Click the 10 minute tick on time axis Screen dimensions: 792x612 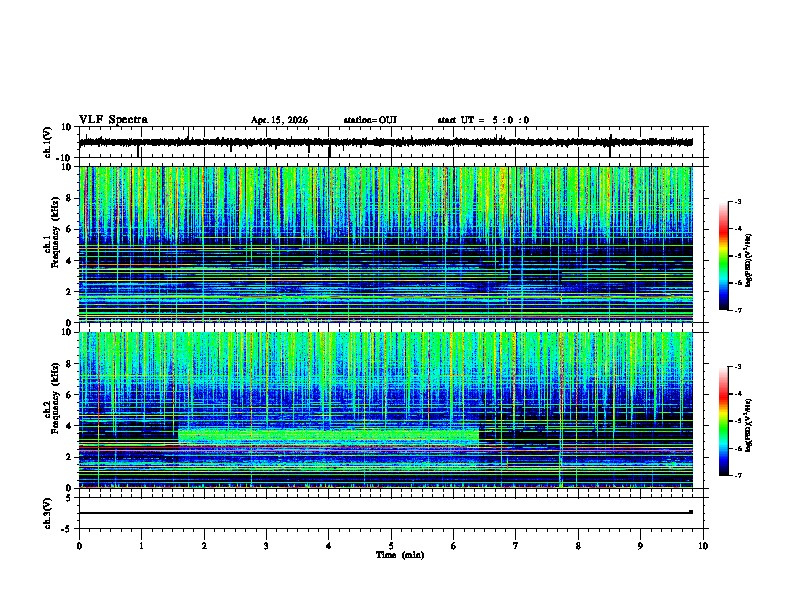point(703,546)
